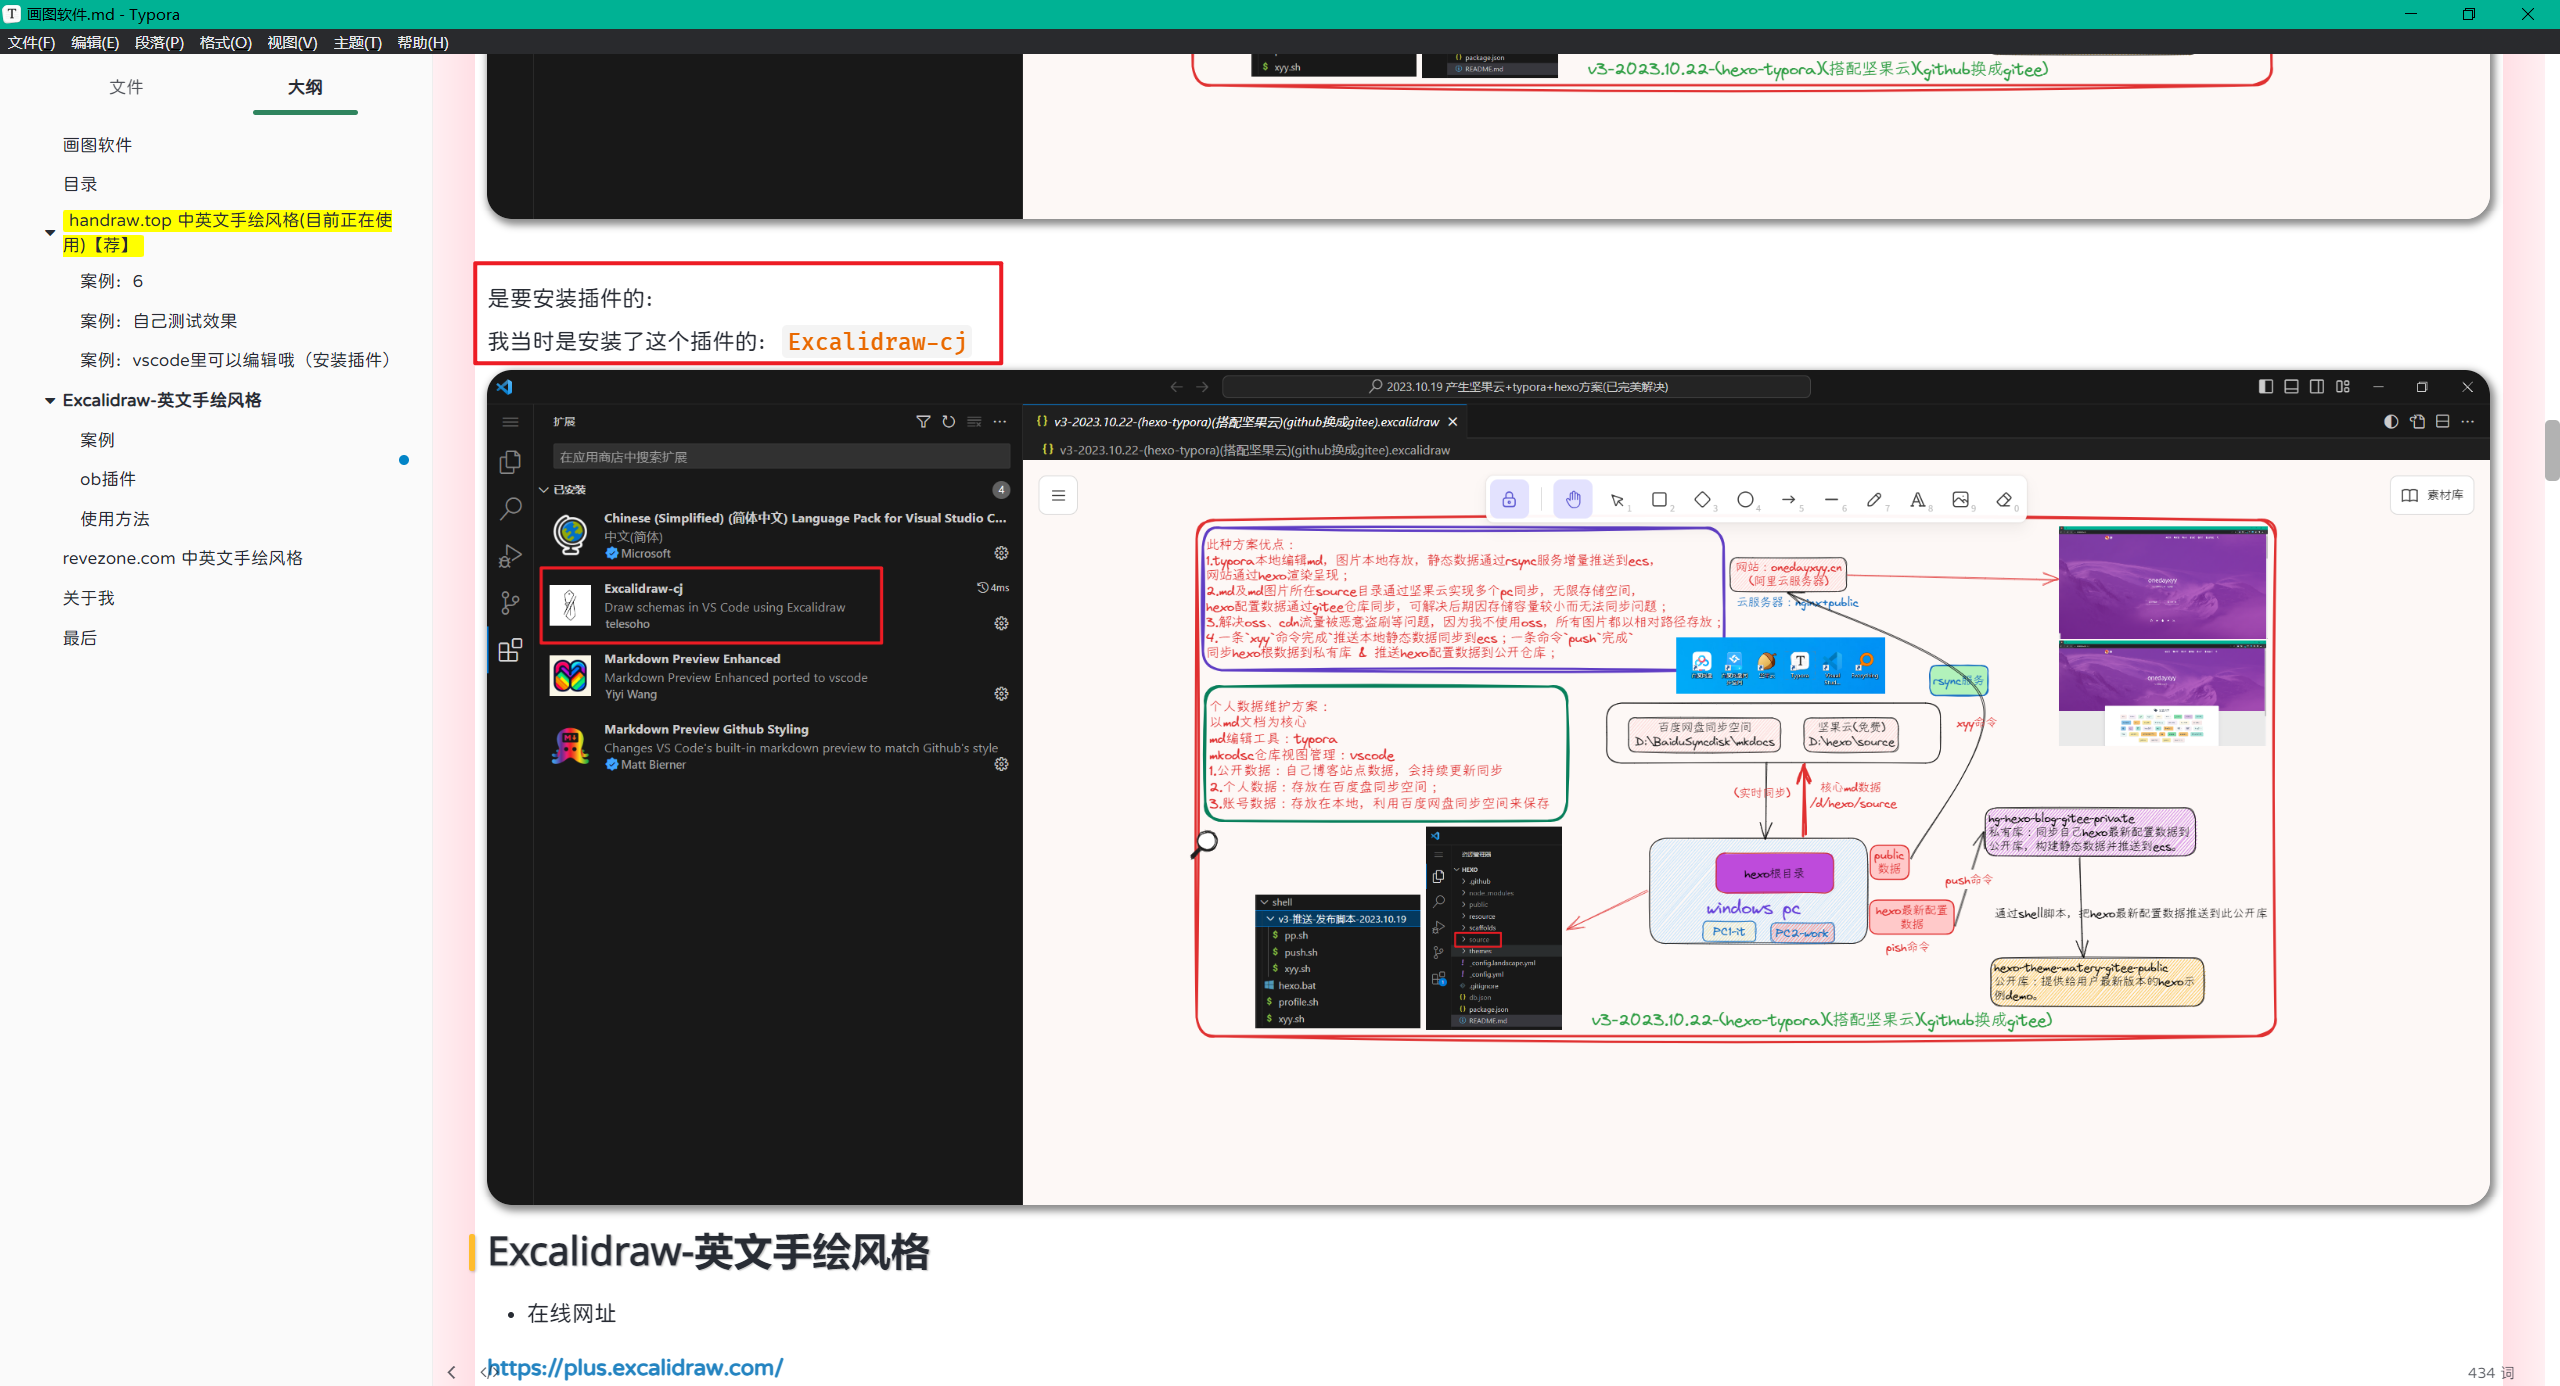The width and height of the screenshot is (2560, 1386).
Task: Close the excalidraw file tab in VS Code
Action: click(x=1453, y=422)
